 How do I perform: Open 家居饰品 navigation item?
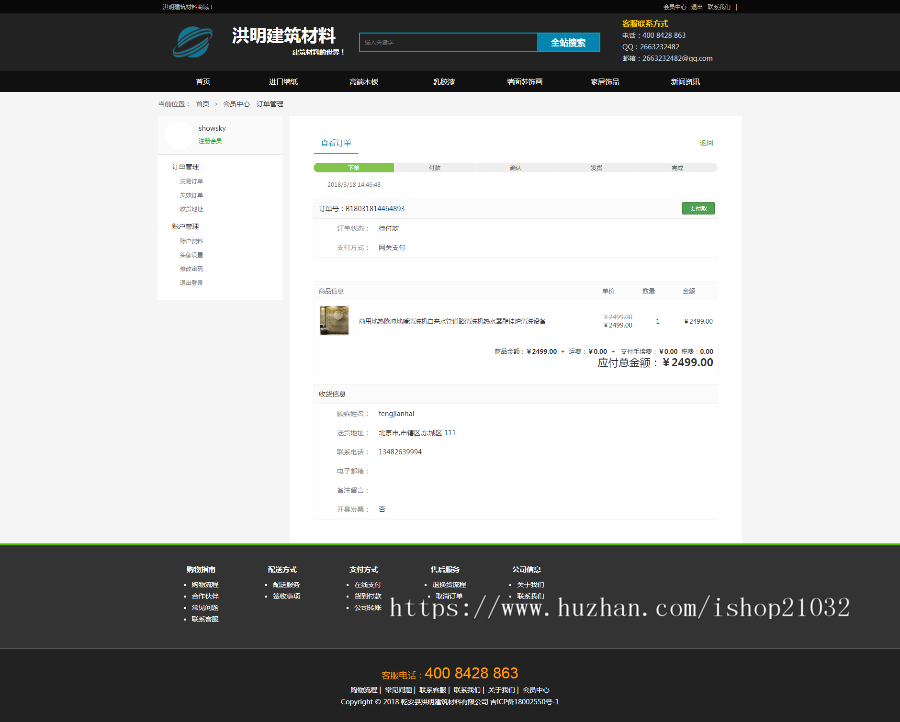click(605, 81)
